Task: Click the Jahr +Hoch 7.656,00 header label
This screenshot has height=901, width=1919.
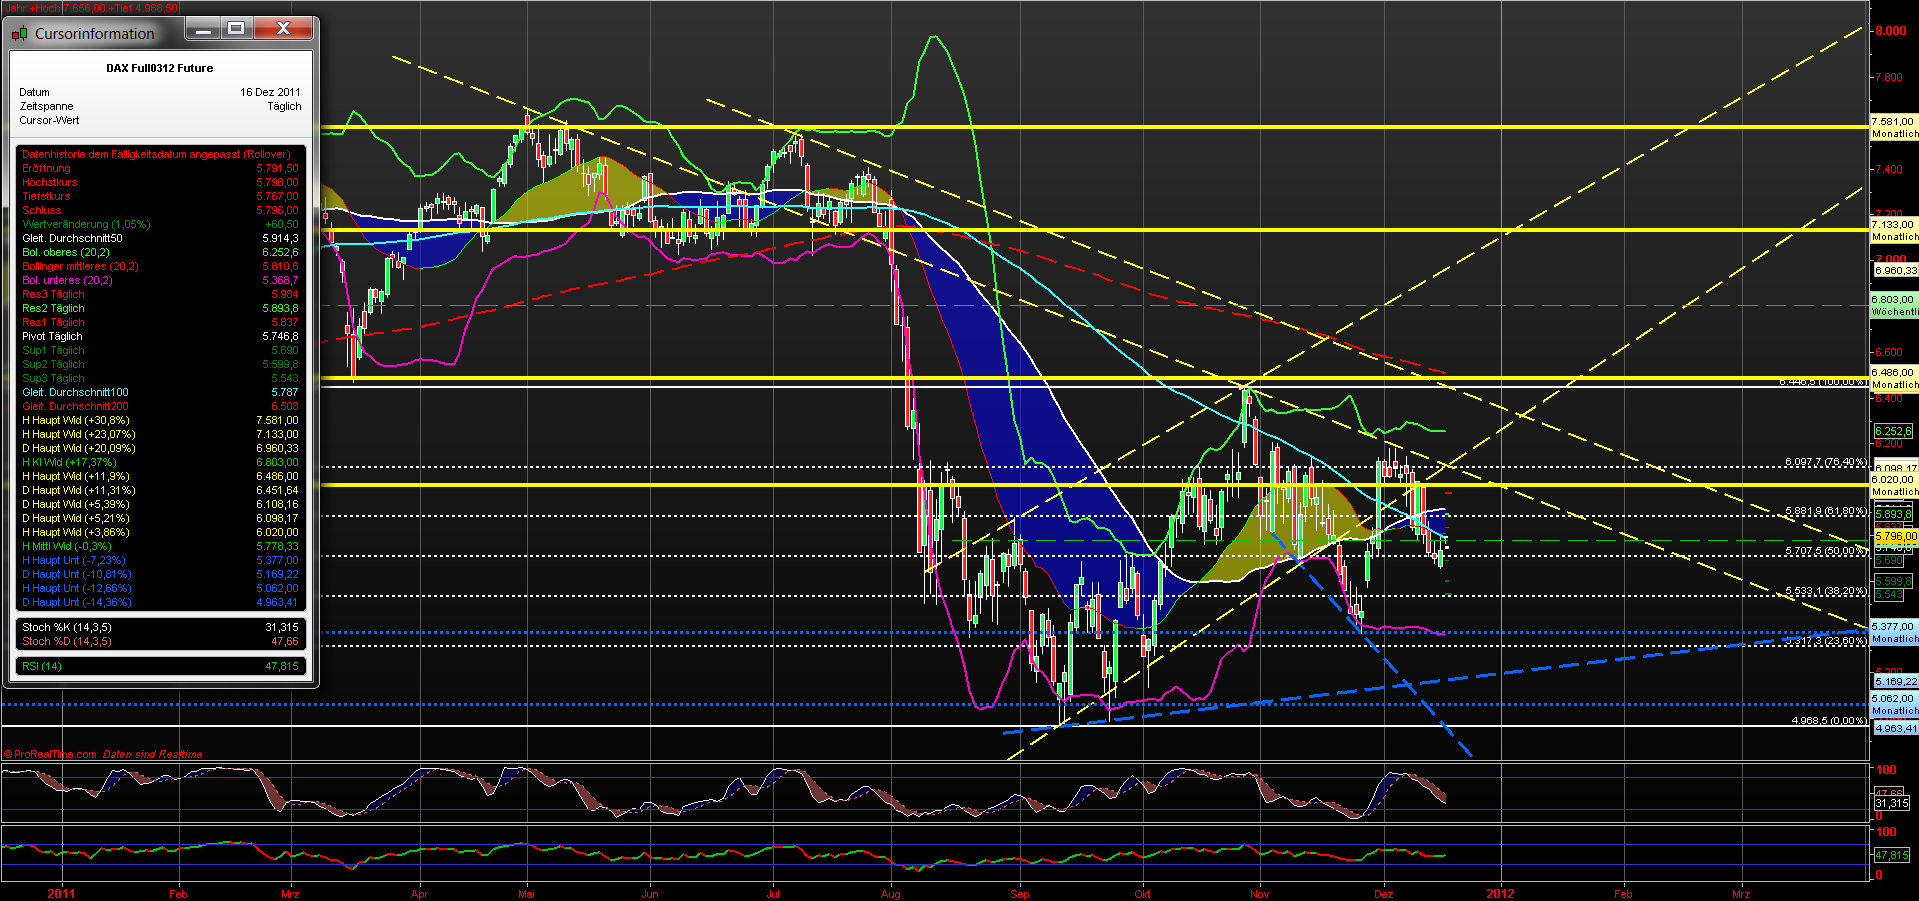Action: [x=60, y=6]
